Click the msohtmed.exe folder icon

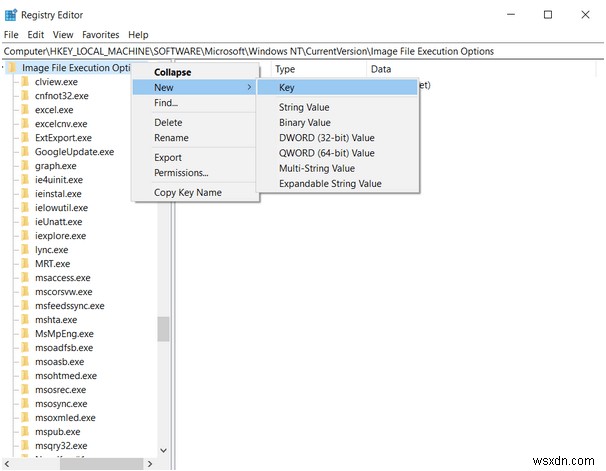pos(25,376)
